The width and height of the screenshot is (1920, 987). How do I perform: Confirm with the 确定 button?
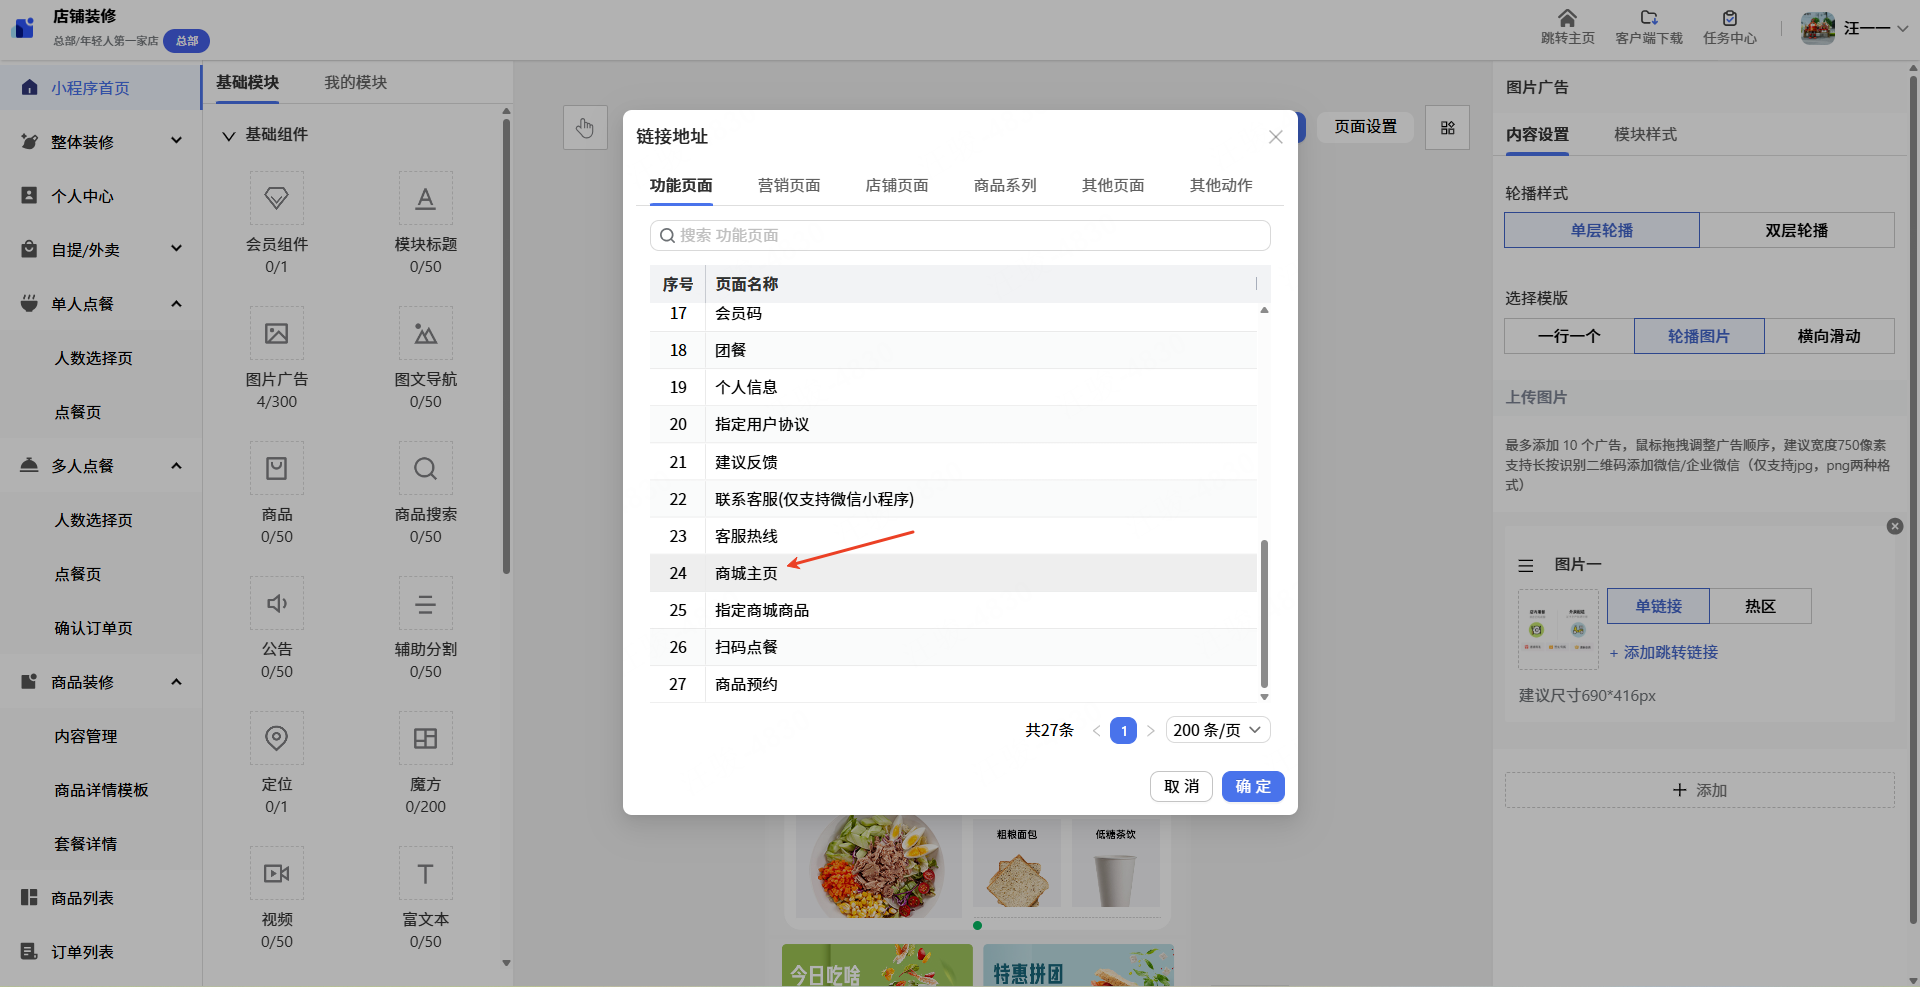pyautogui.click(x=1253, y=786)
